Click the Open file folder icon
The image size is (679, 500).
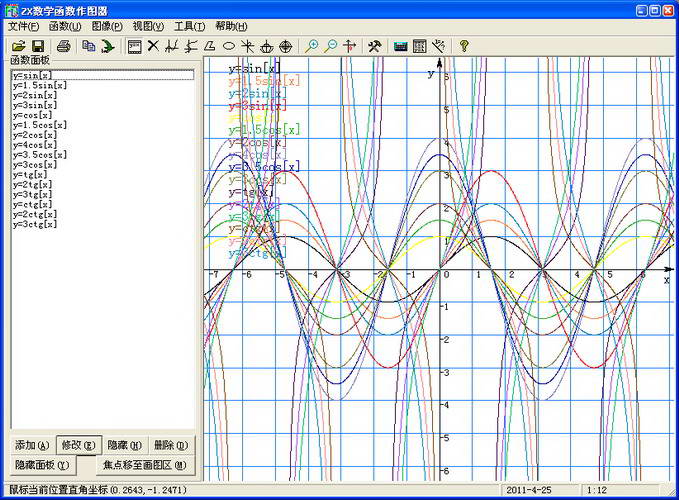coord(18,46)
